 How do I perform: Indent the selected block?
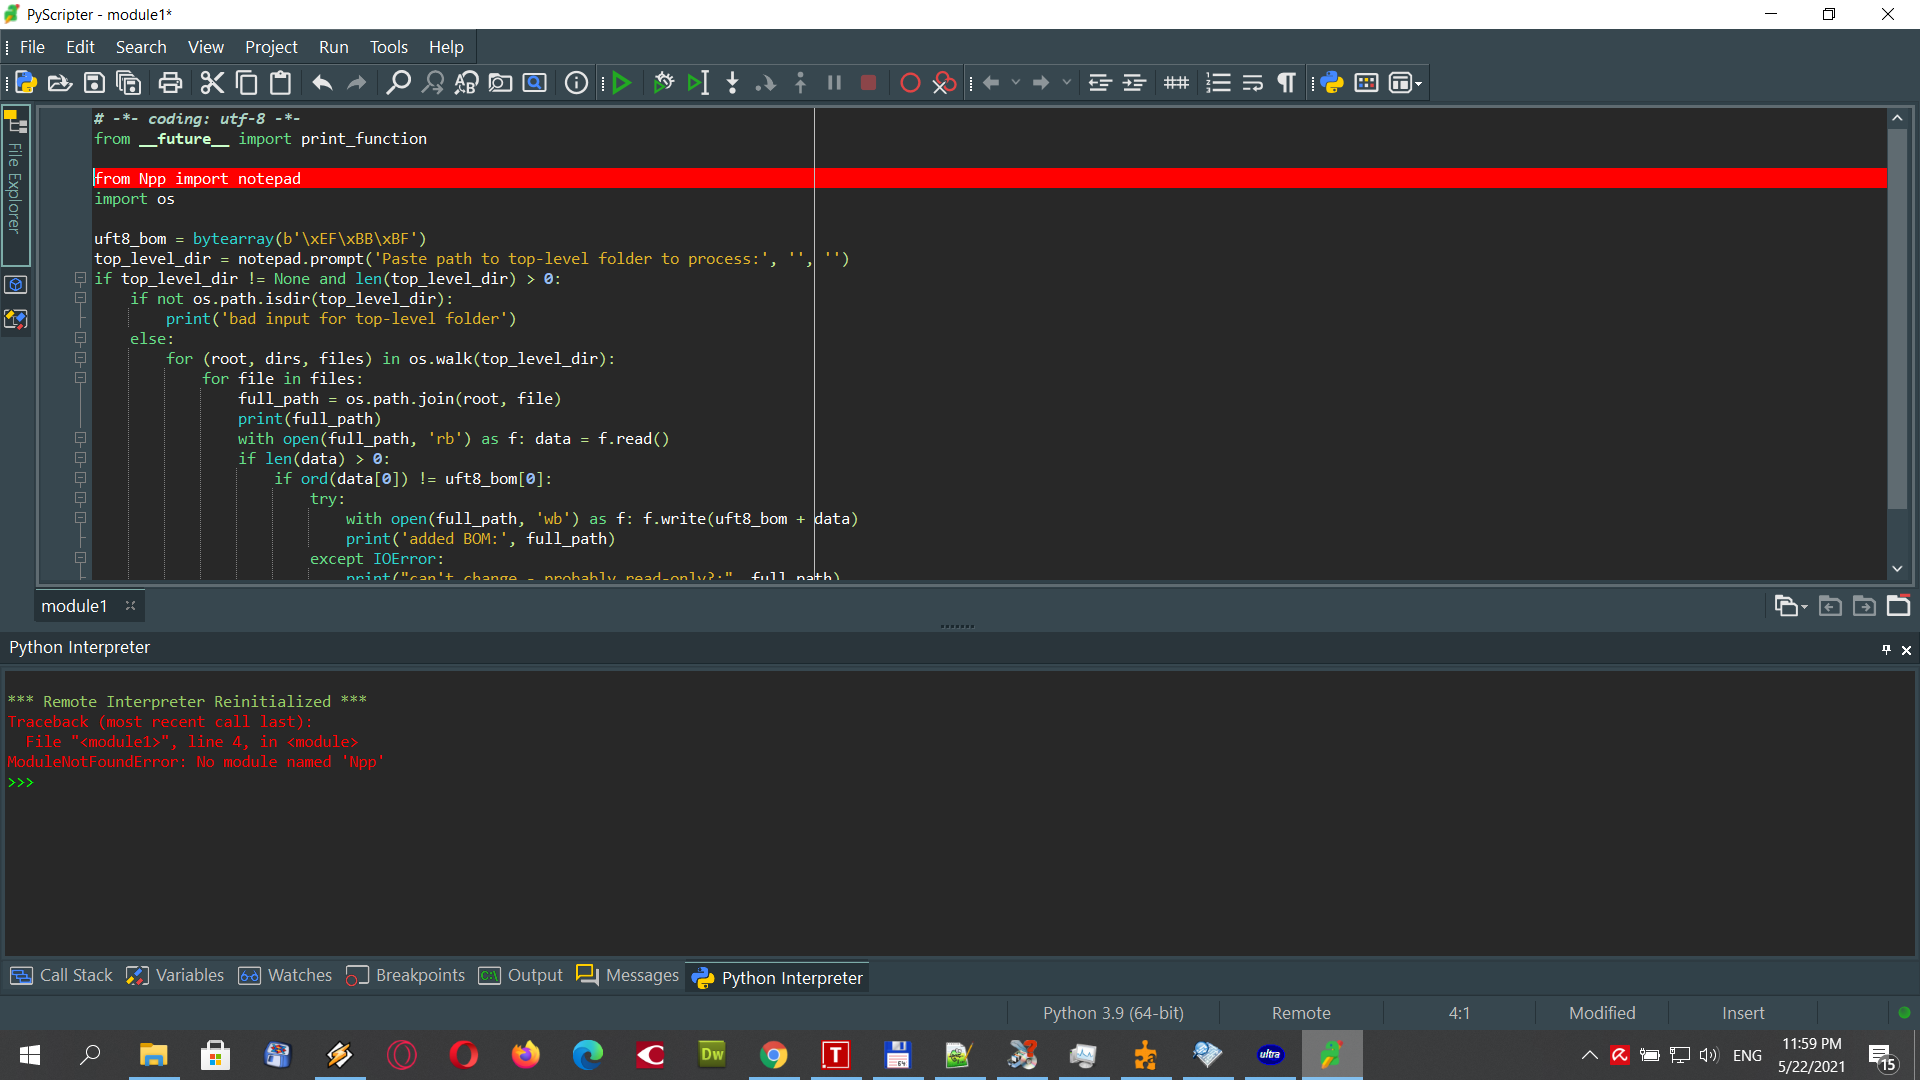tap(1134, 83)
